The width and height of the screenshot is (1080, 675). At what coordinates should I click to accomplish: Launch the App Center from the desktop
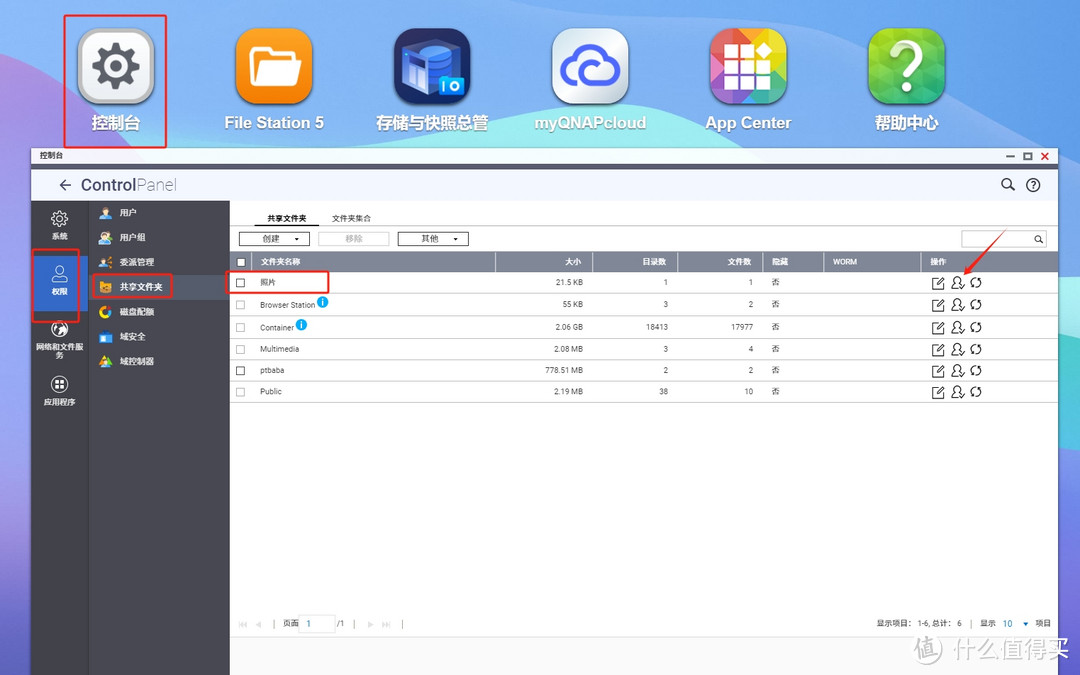click(x=748, y=65)
